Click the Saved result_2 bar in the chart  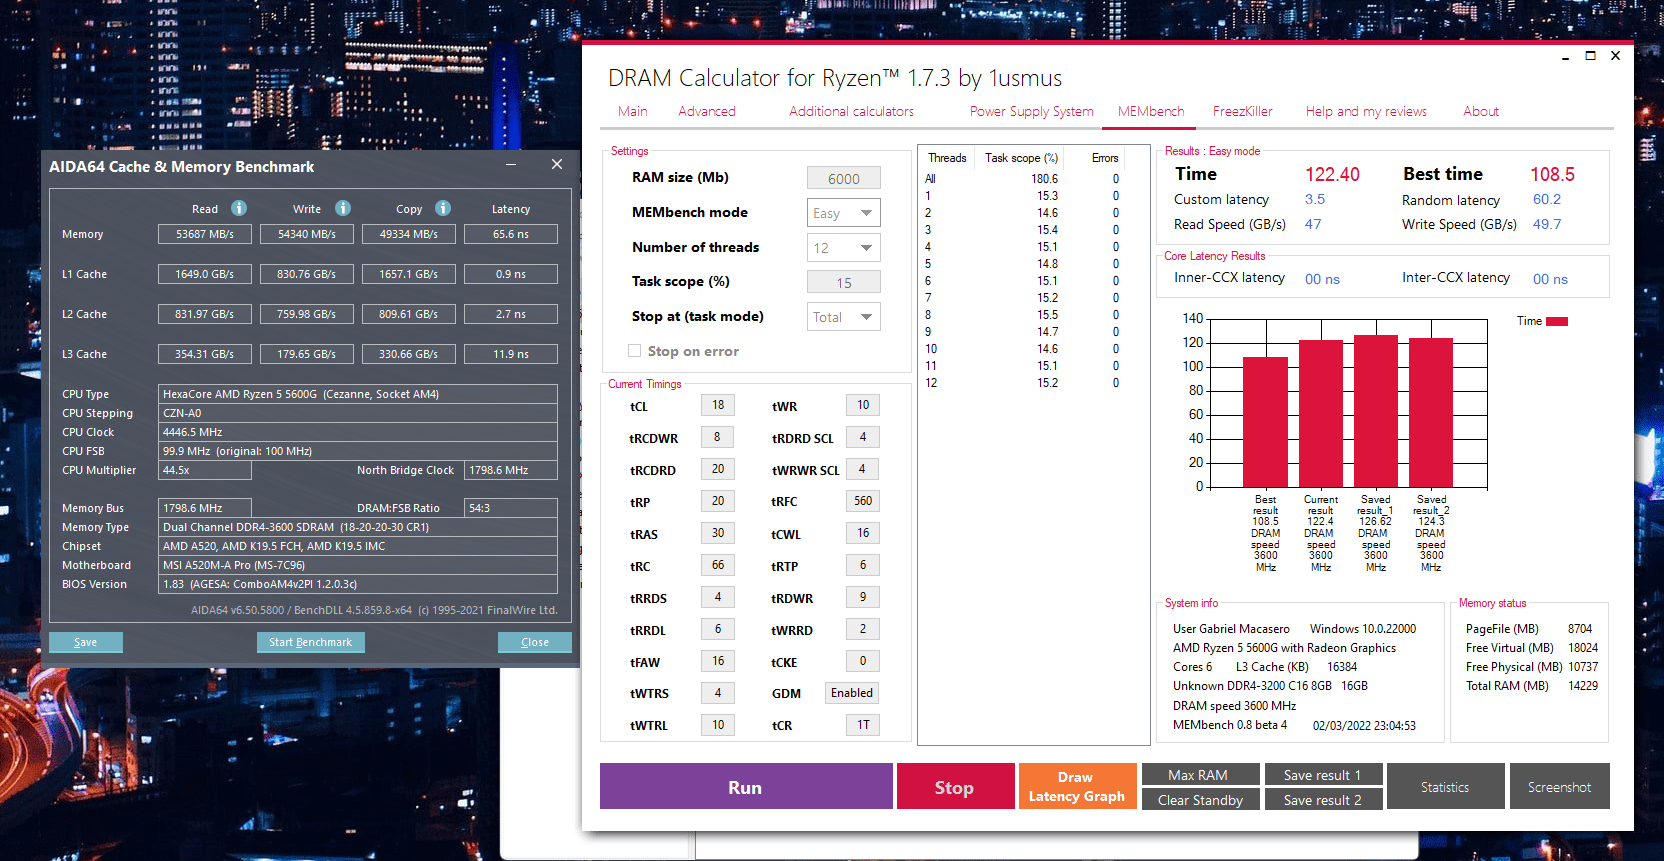1431,413
